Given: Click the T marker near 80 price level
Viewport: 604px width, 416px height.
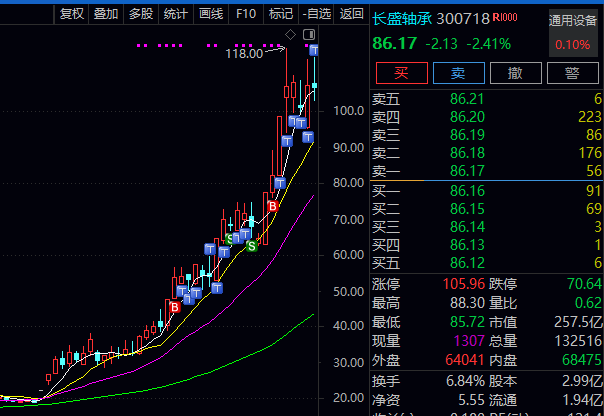Looking at the screenshot, I should 280,183.
